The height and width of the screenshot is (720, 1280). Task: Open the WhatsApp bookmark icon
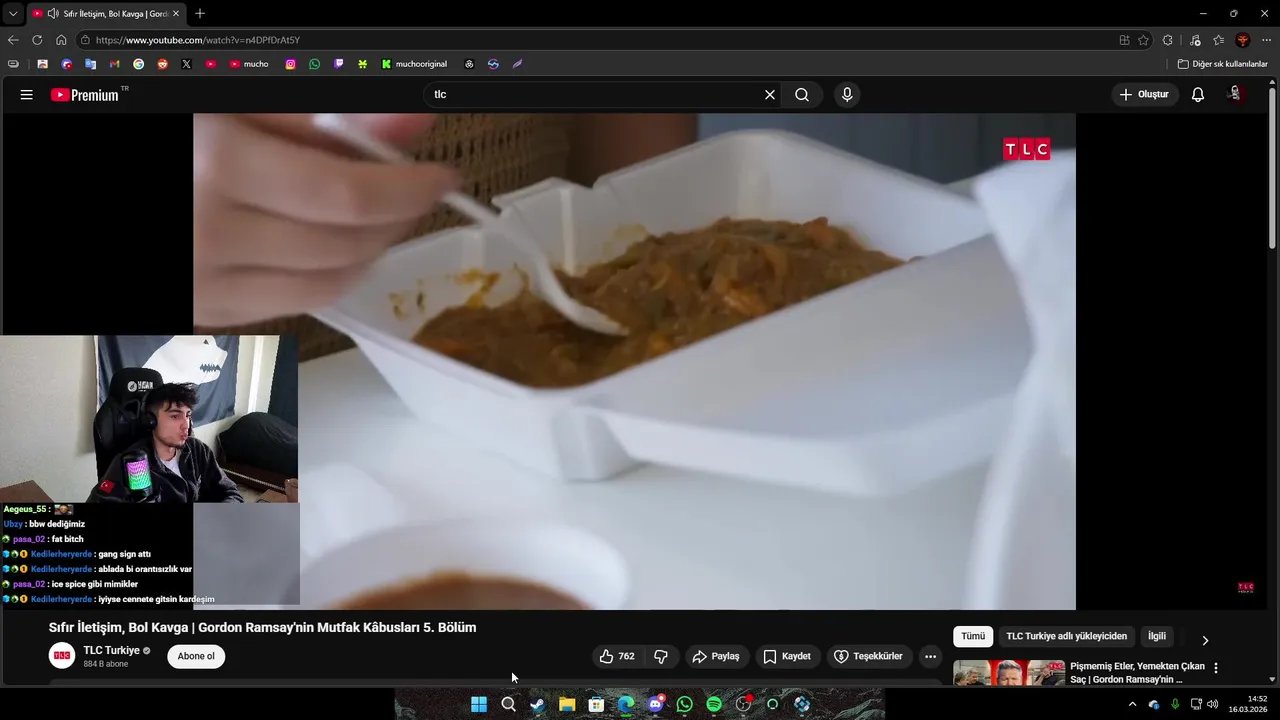tap(315, 64)
